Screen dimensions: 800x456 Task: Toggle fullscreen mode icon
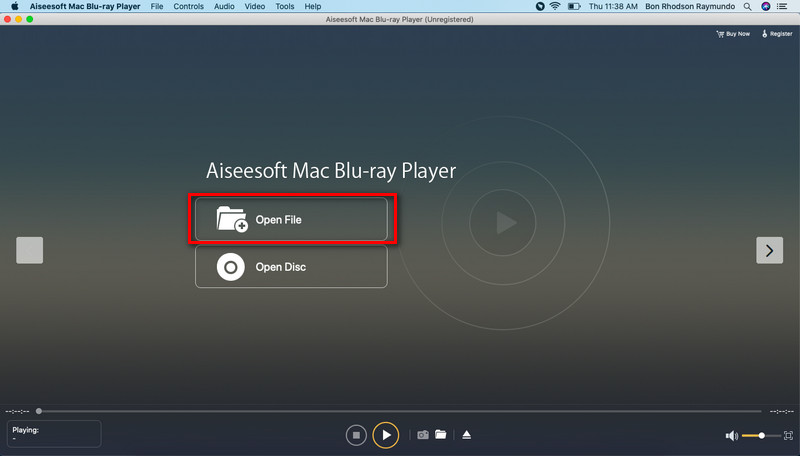(x=789, y=436)
